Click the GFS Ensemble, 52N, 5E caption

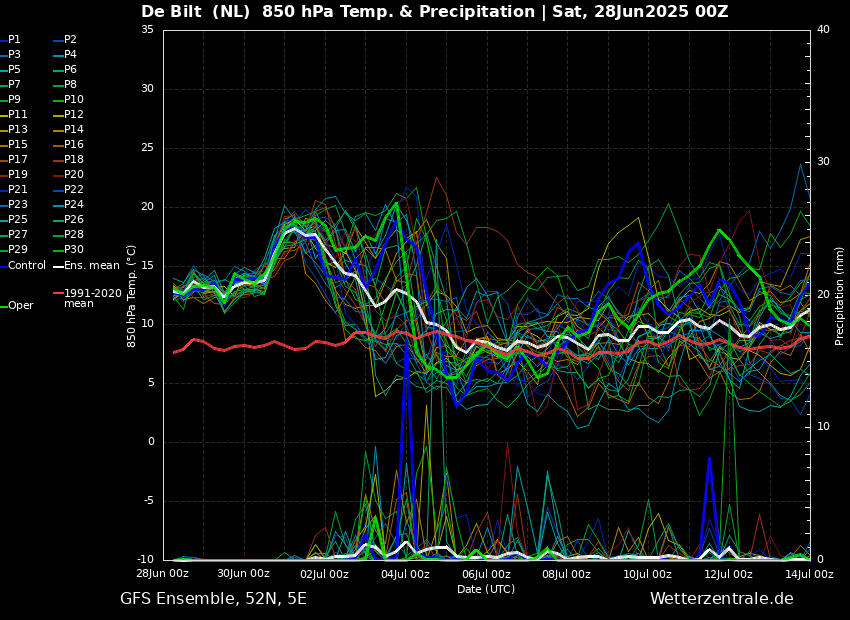point(213,599)
